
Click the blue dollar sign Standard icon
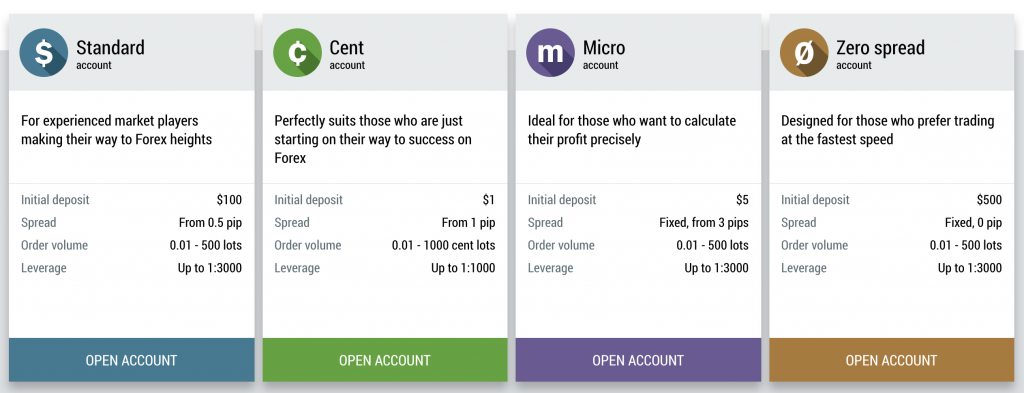click(44, 53)
